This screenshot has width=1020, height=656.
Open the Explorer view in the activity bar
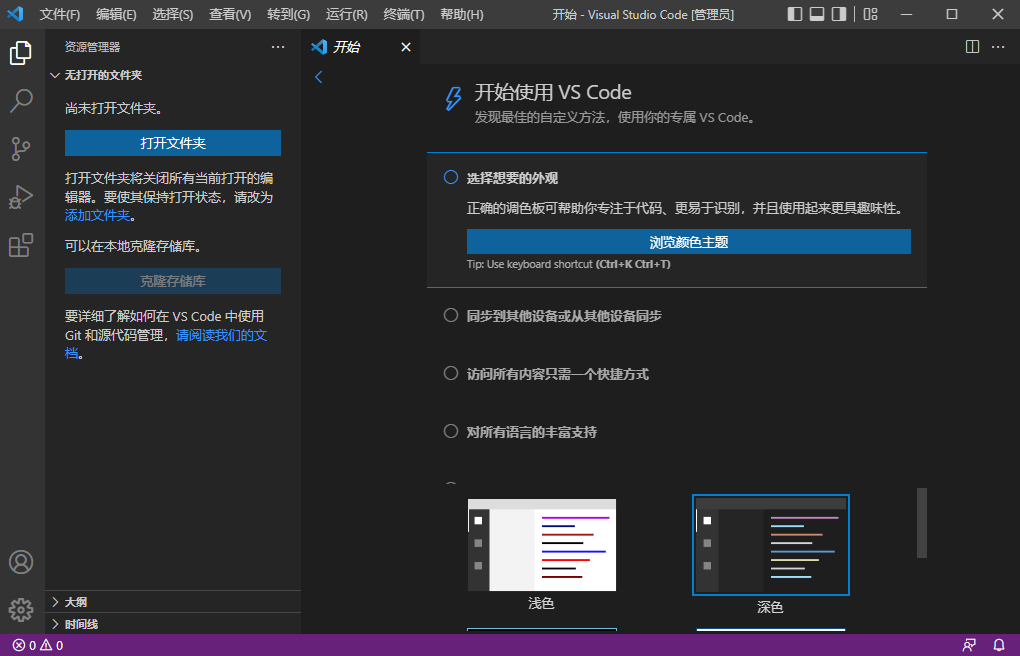[x=21, y=53]
